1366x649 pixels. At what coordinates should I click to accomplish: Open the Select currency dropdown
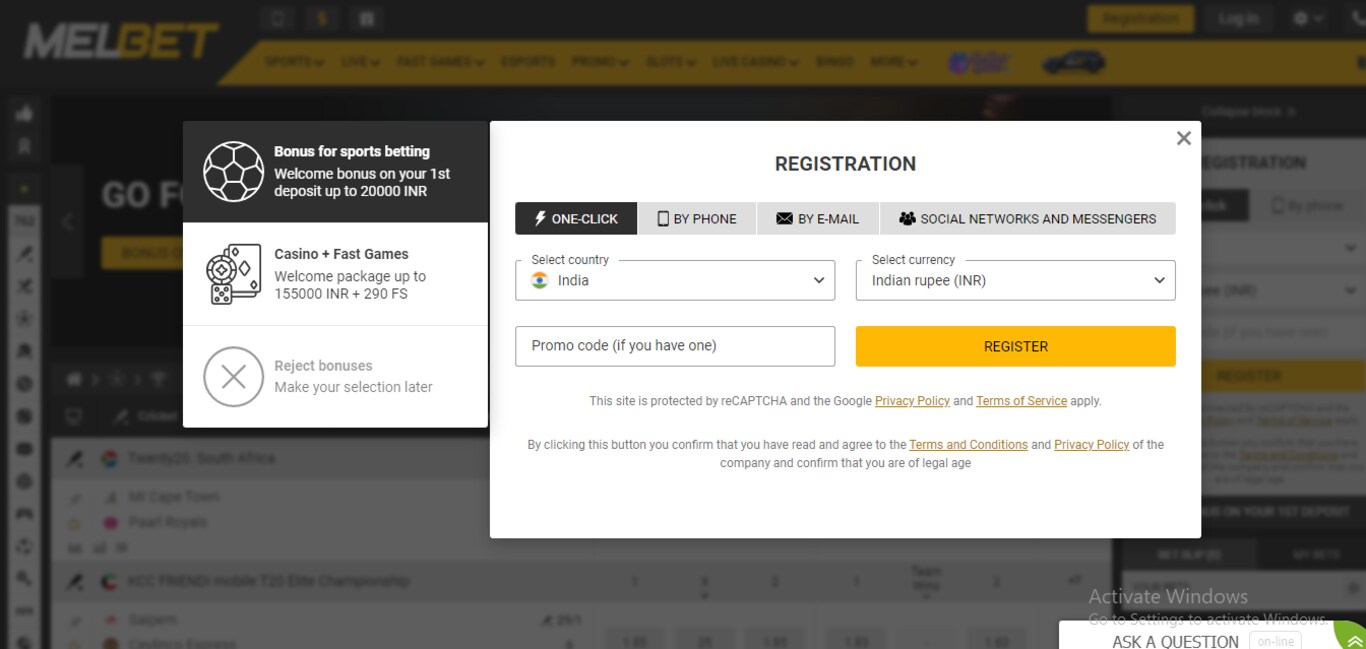pos(1015,280)
